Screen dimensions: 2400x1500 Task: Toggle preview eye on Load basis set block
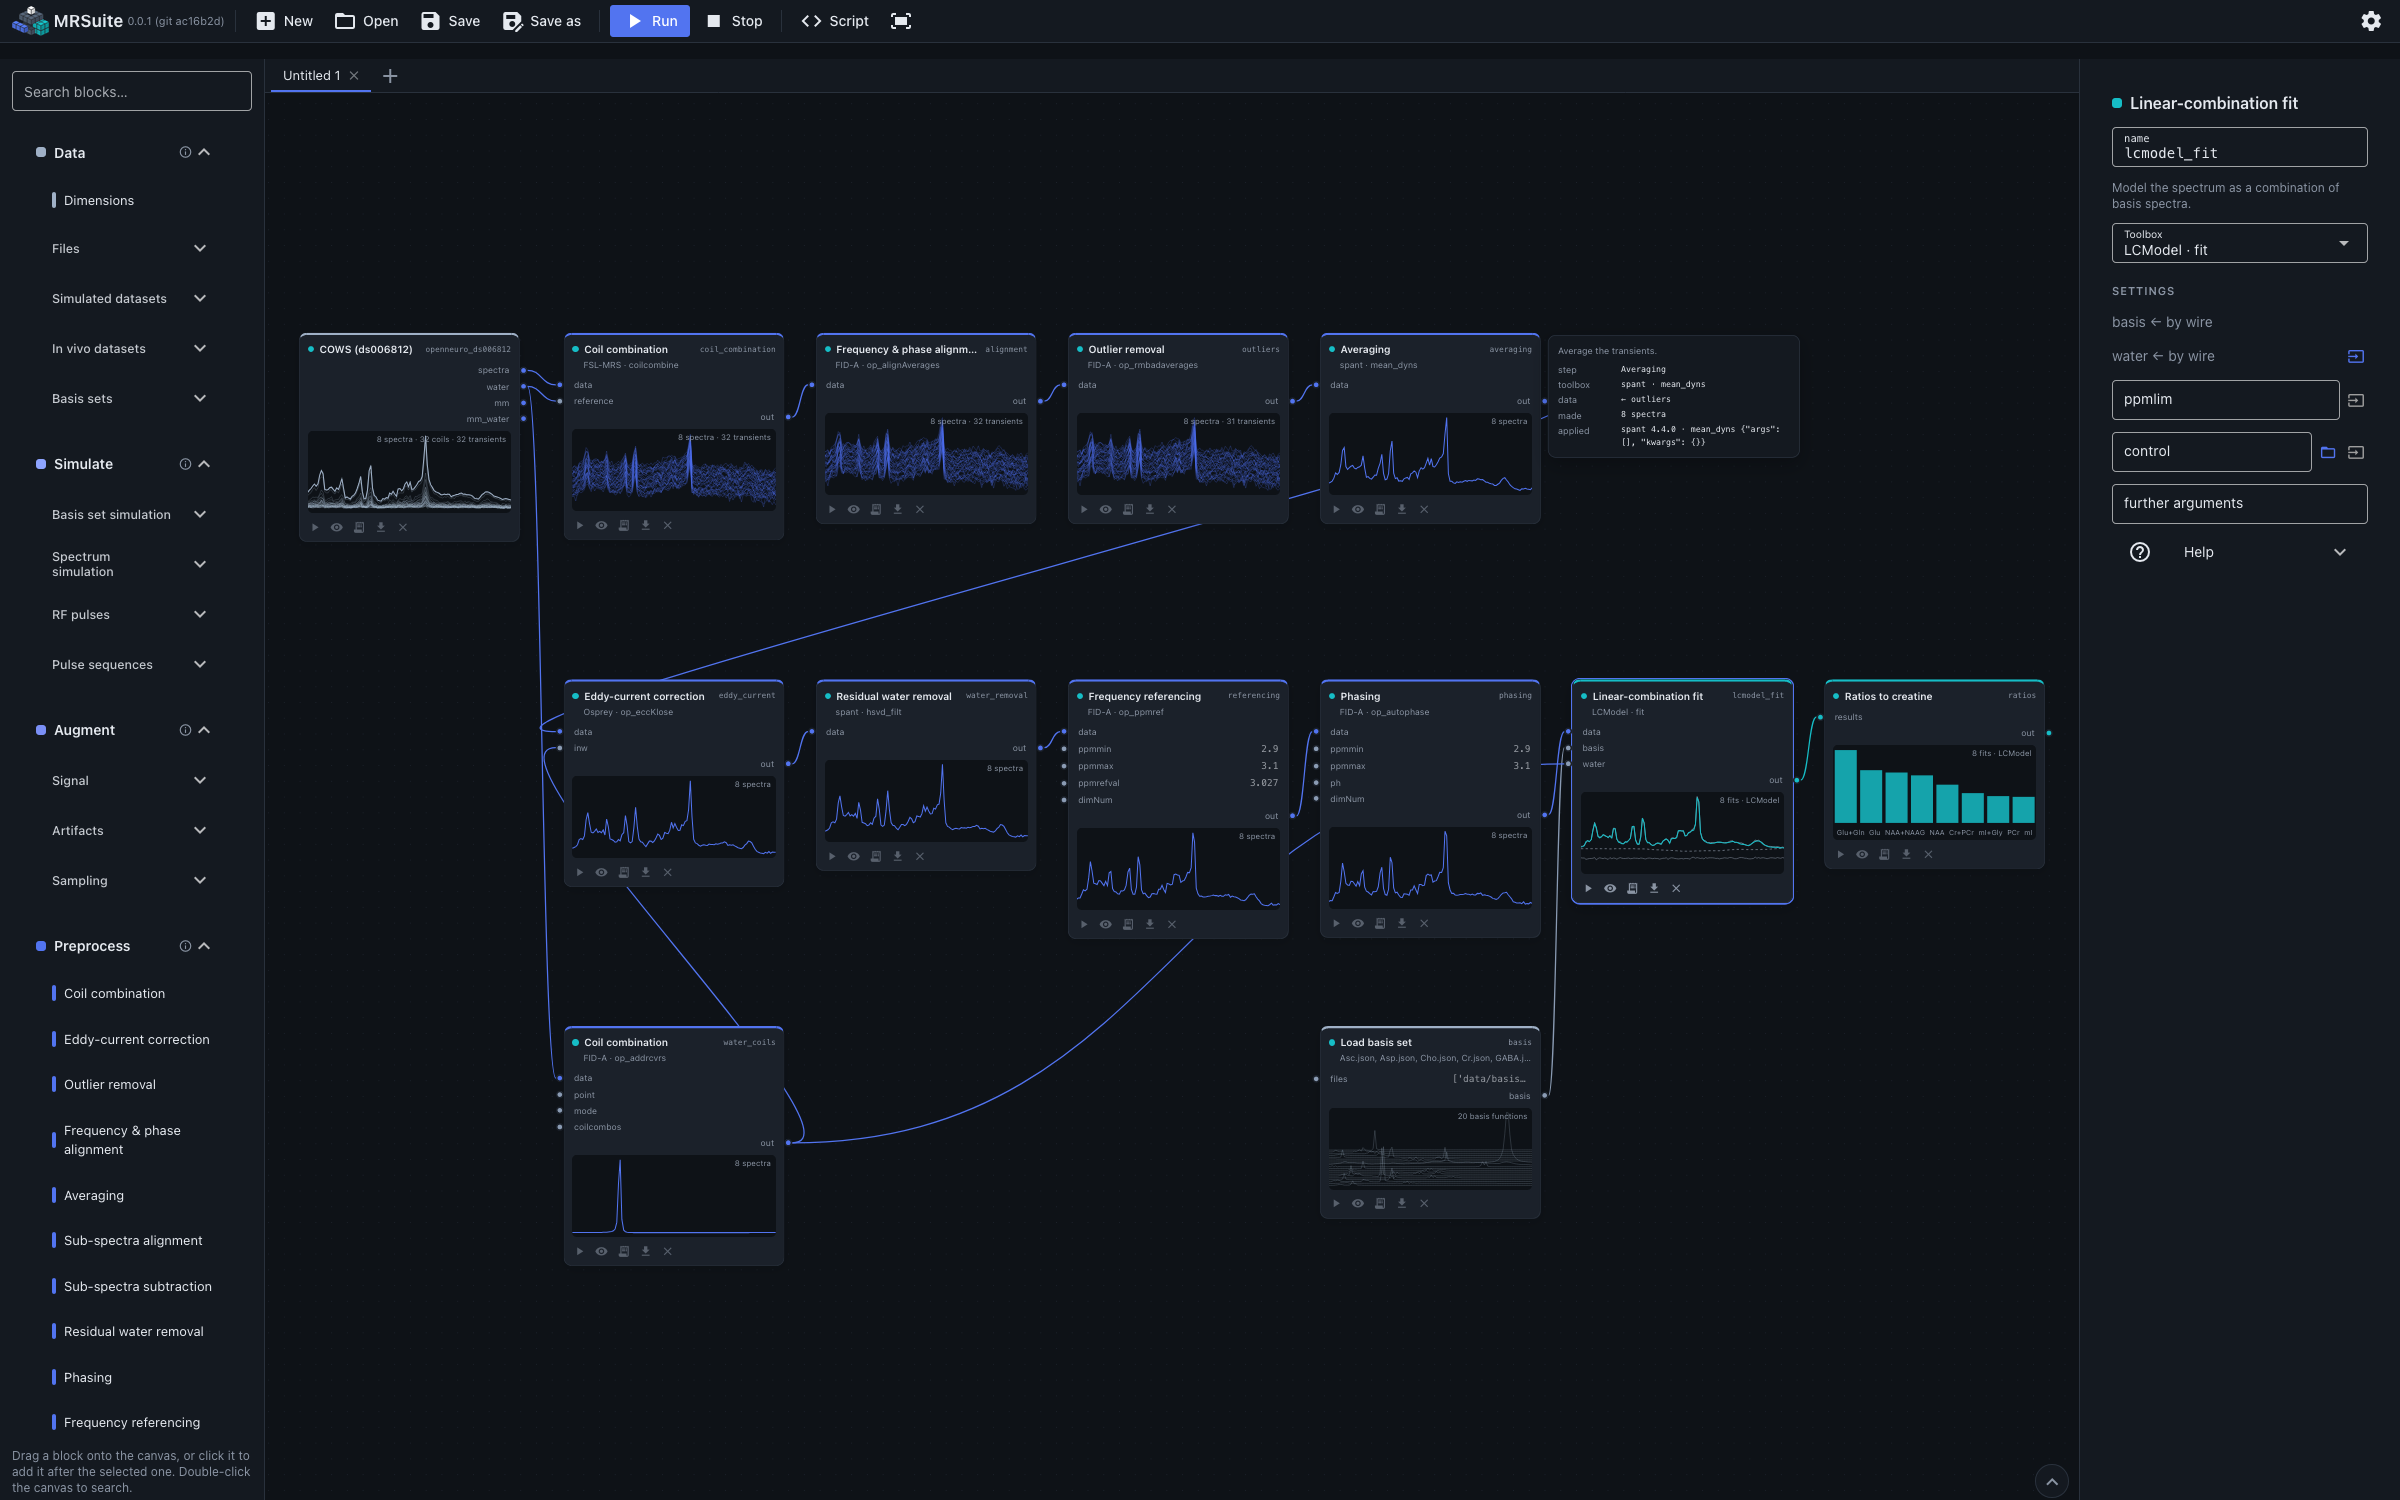click(x=1358, y=1203)
